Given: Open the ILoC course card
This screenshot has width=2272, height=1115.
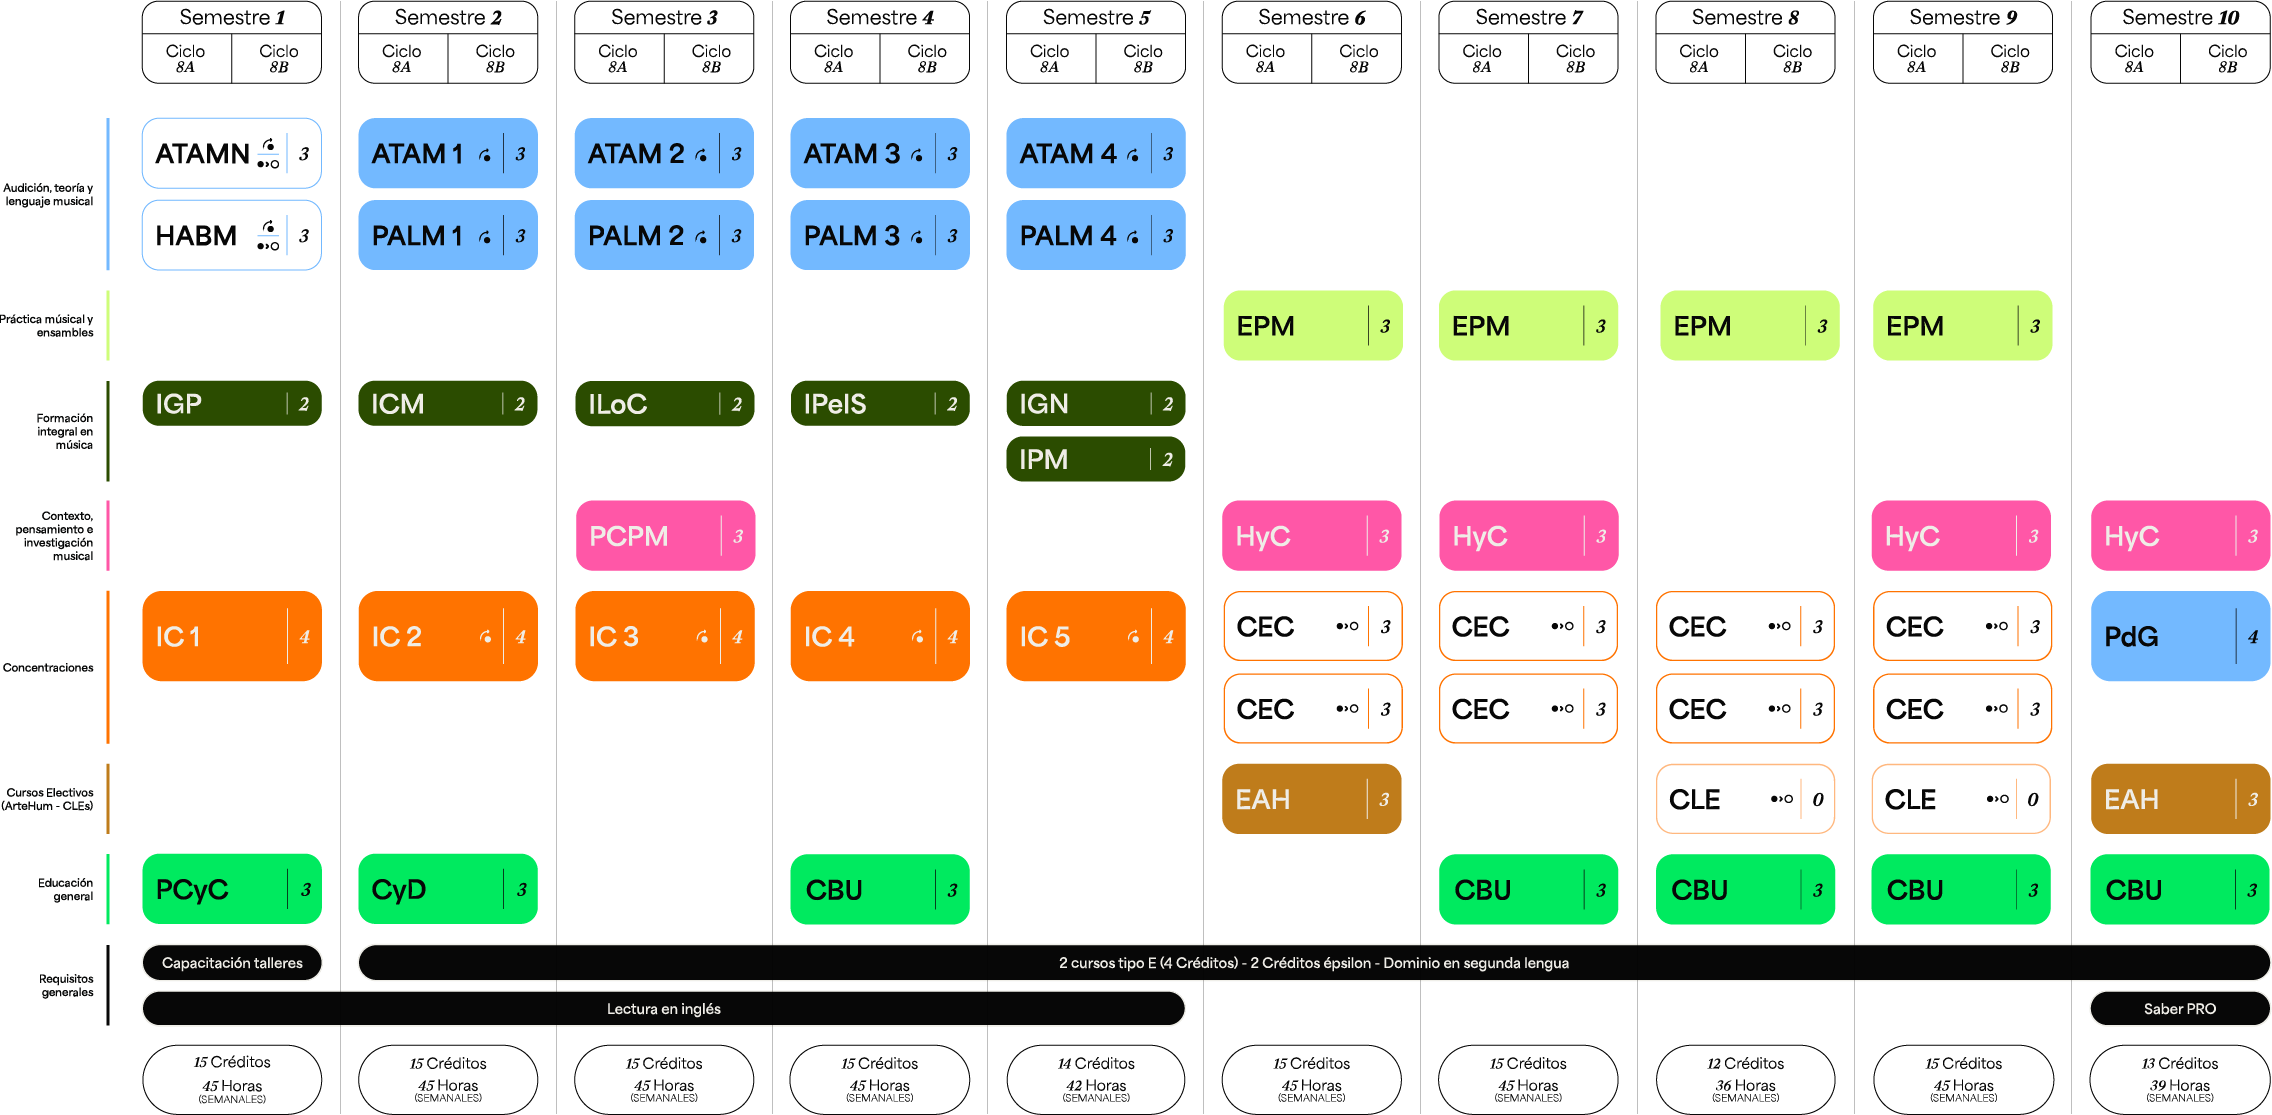Looking at the screenshot, I should tap(664, 404).
